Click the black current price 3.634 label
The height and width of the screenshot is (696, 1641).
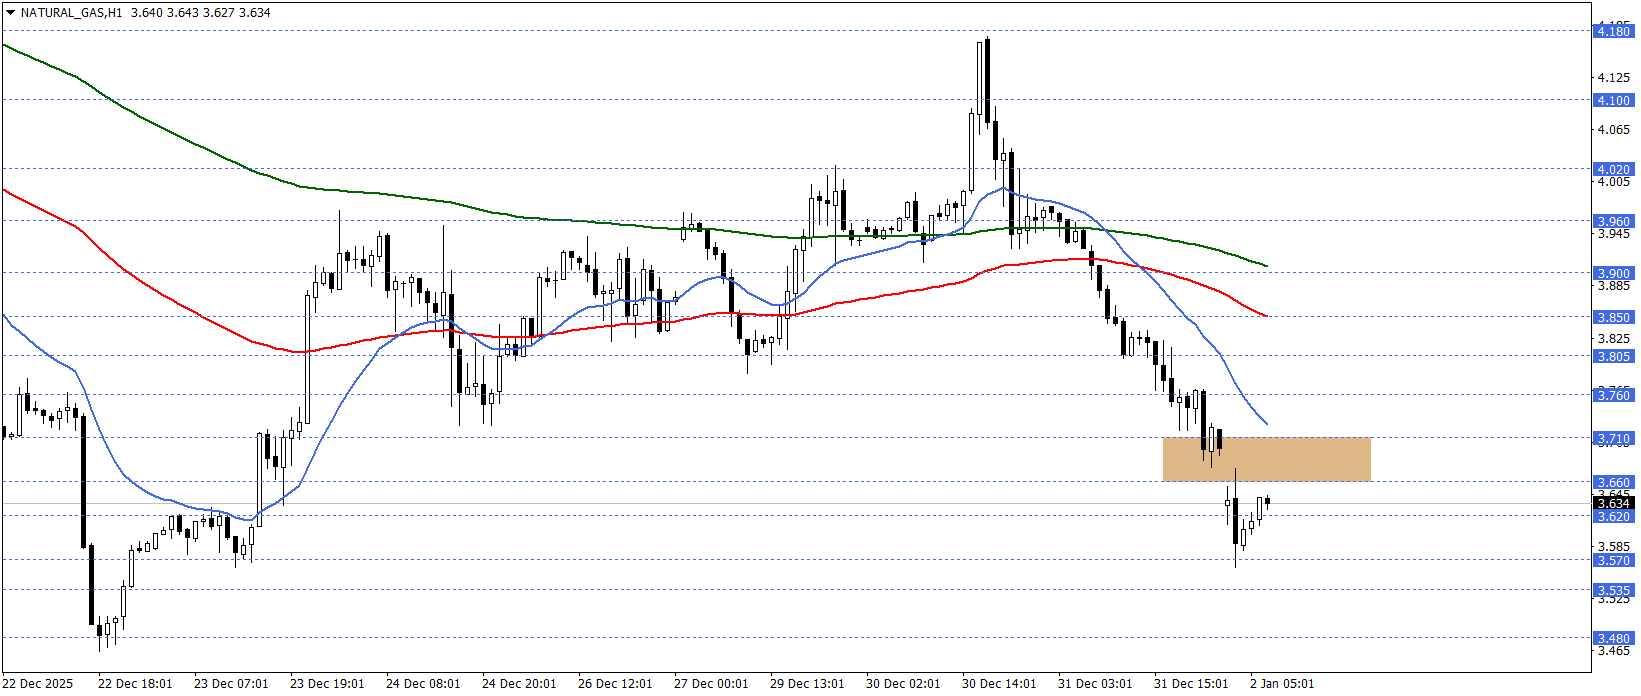[x=1612, y=503]
